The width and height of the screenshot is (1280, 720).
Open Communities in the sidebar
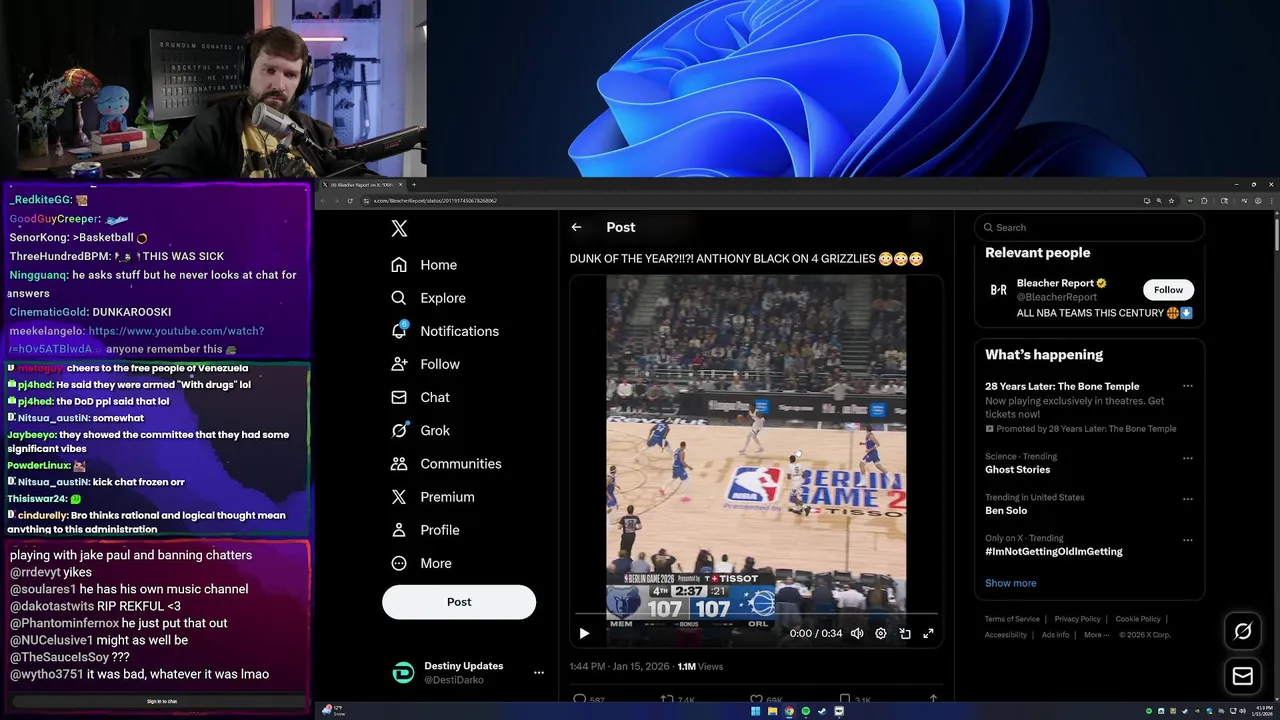point(446,463)
